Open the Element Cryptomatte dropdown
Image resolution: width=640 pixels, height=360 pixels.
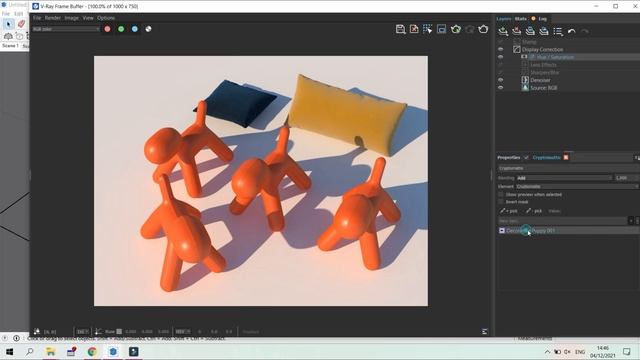pyautogui.click(x=577, y=186)
